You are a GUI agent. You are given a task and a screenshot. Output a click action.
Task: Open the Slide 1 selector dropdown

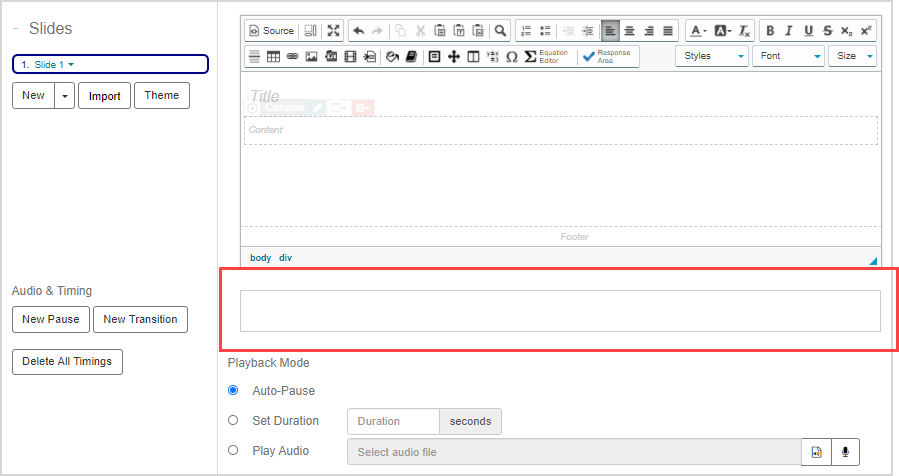click(x=110, y=65)
